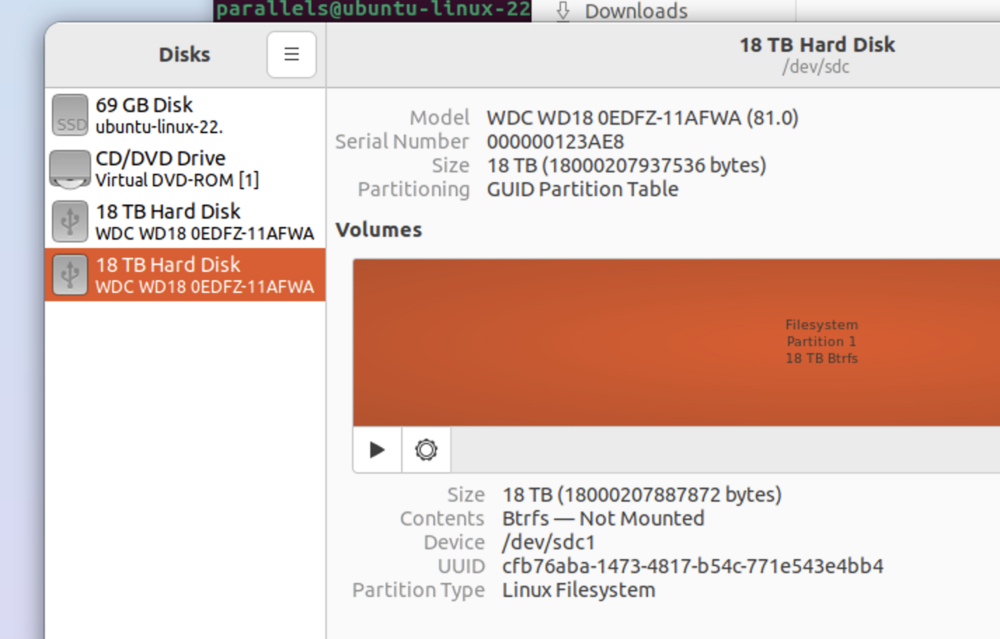Mount the selected partition with play button
1000x639 pixels.
click(x=377, y=450)
